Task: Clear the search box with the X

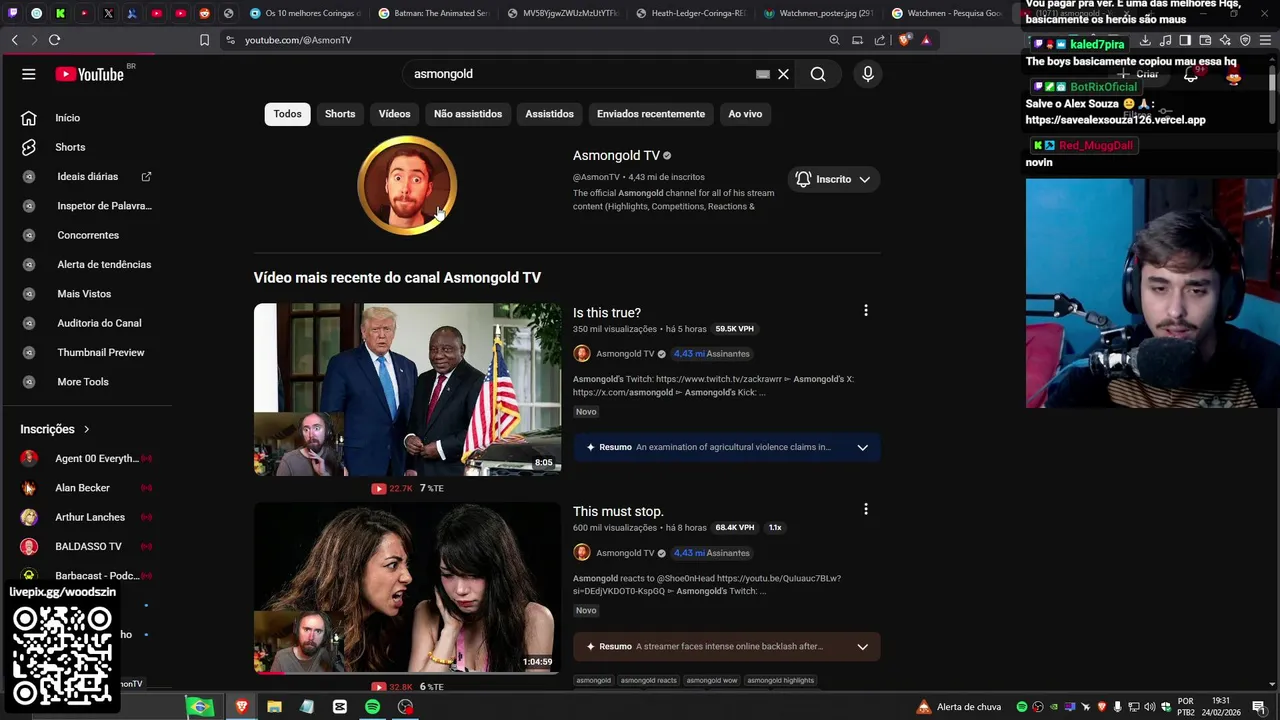Action: click(783, 74)
